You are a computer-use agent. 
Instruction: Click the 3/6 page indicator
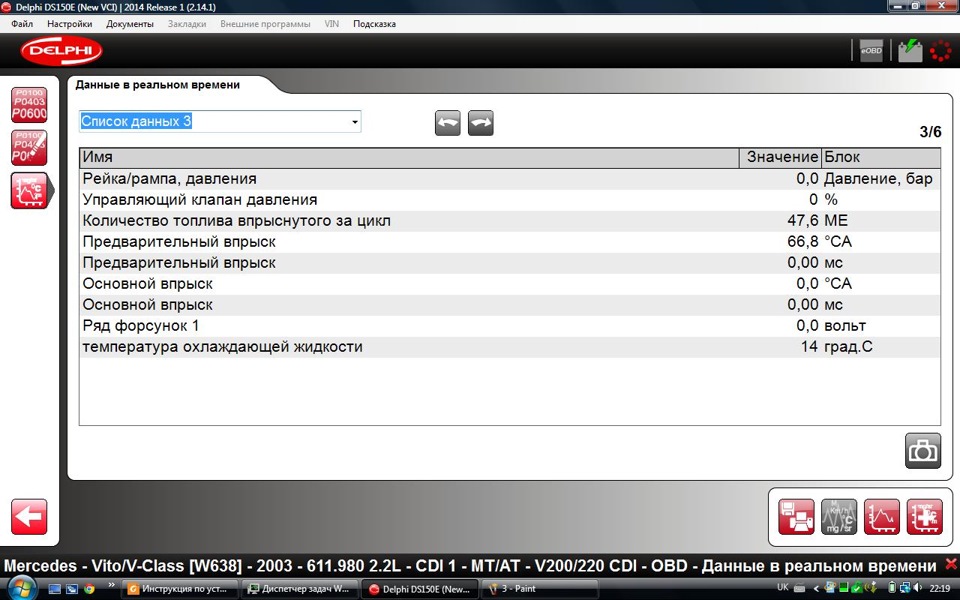click(931, 132)
